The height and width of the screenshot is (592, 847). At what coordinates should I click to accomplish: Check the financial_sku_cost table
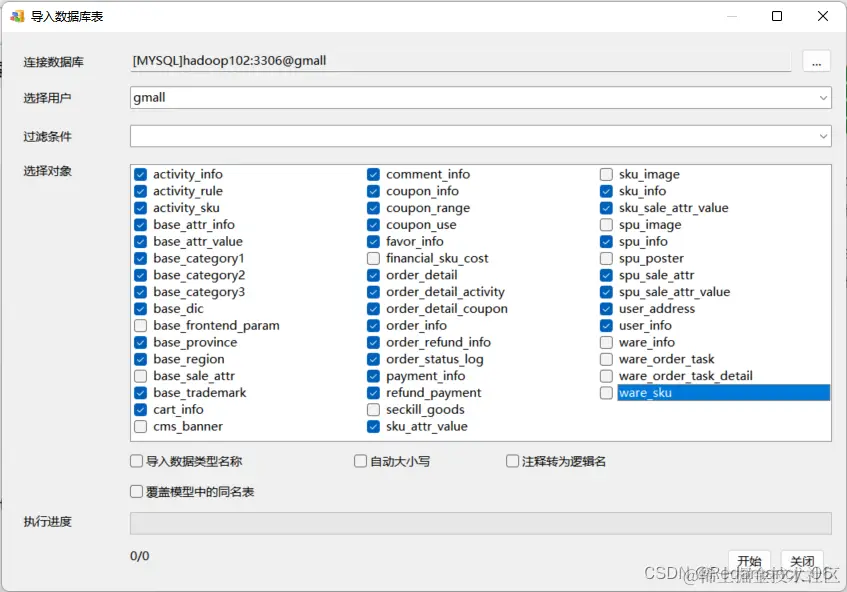(x=374, y=258)
